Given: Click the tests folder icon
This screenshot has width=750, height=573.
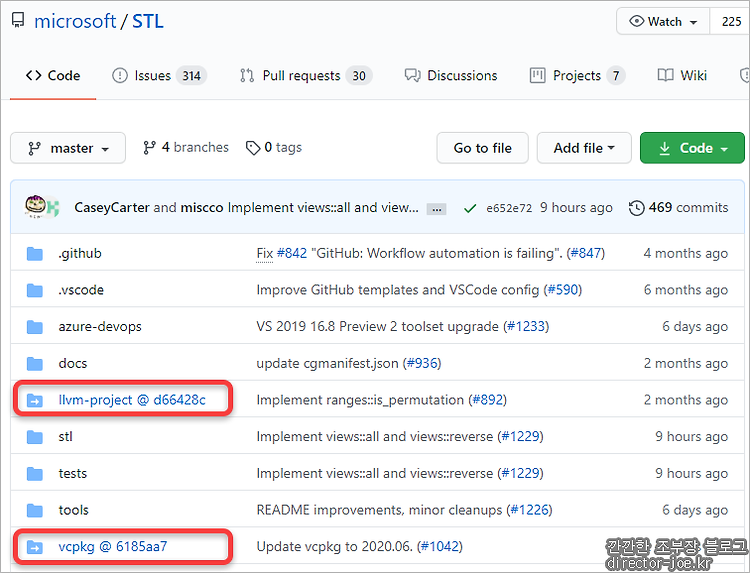Looking at the screenshot, I should pos(34,474).
